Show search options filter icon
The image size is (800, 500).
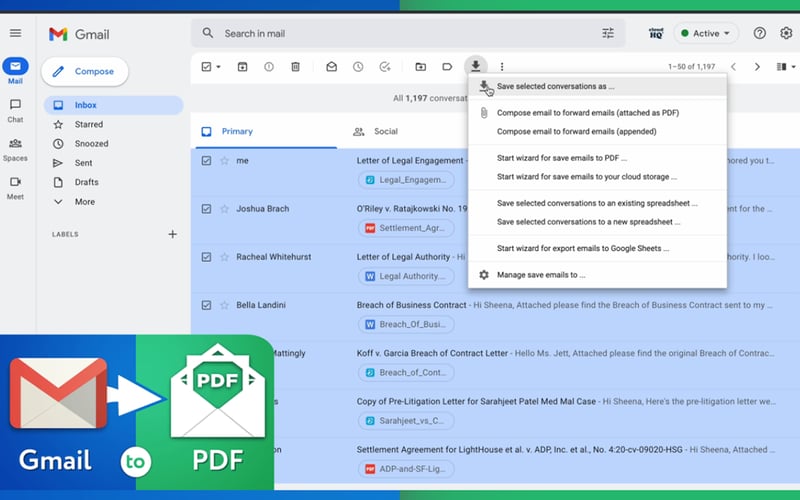pos(608,34)
